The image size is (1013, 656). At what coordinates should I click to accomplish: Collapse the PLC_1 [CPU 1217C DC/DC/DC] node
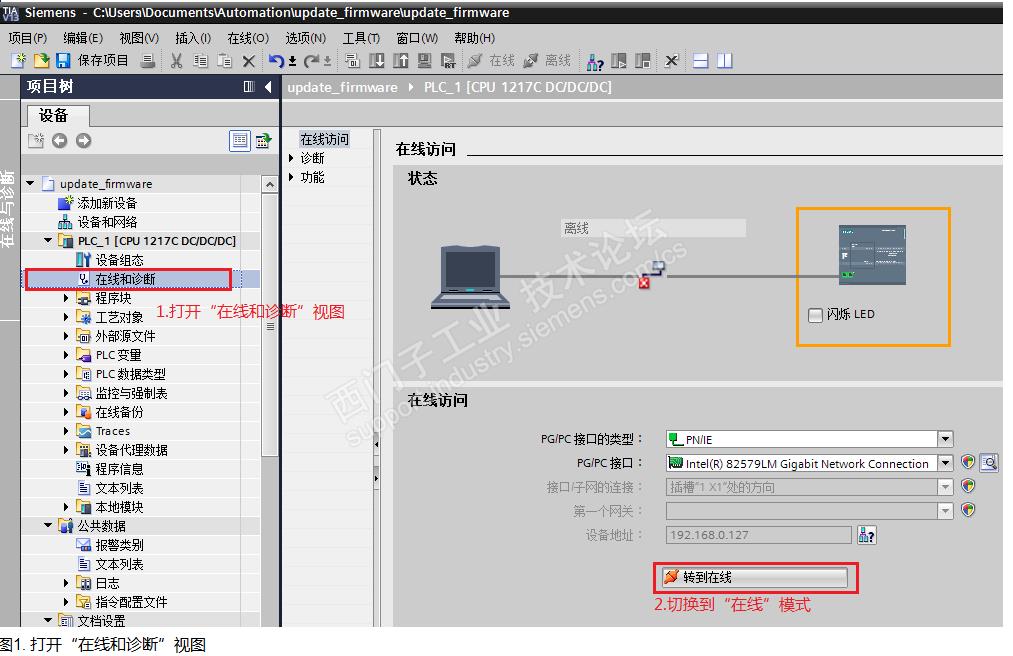(48, 240)
